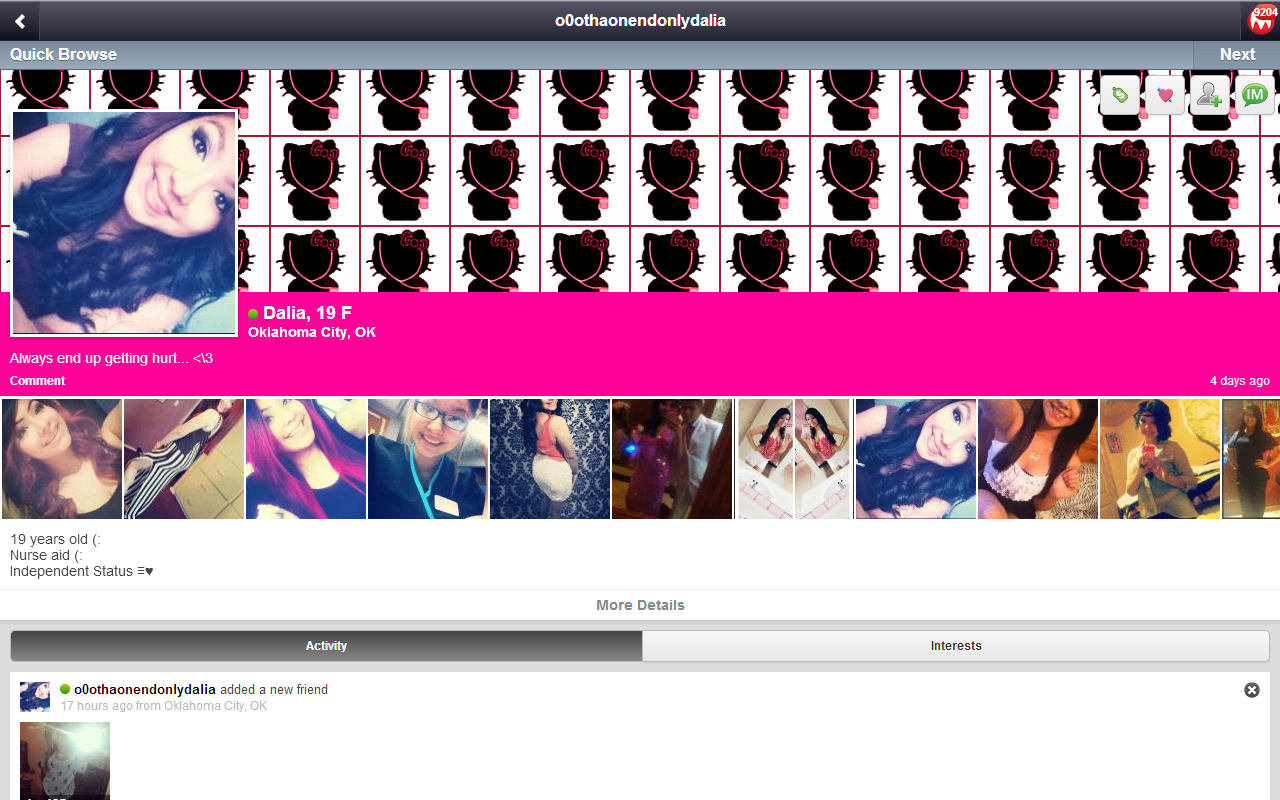Switch to the Interests tab
The height and width of the screenshot is (800, 1280).
coord(956,646)
